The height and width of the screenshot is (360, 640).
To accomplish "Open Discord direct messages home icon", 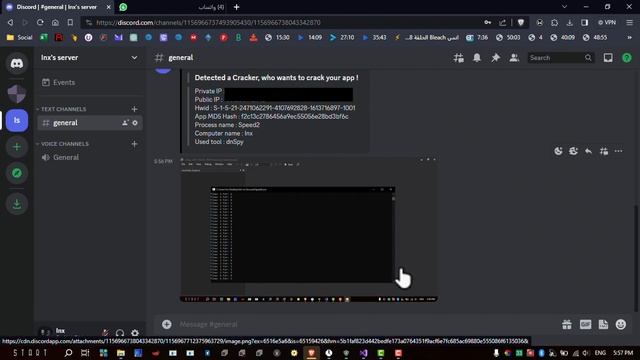I will (x=17, y=63).
